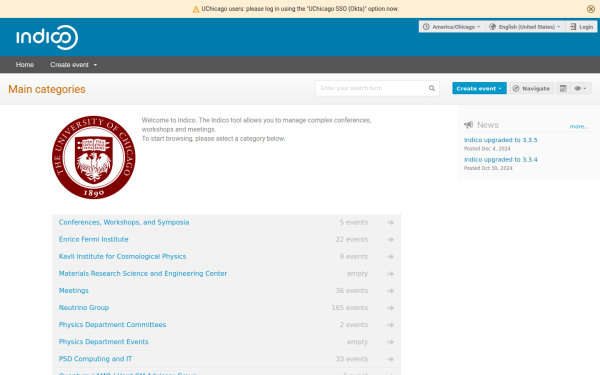
Task: Open Kavli Institute for Cosmological Physics category
Action: pyautogui.click(x=122, y=256)
